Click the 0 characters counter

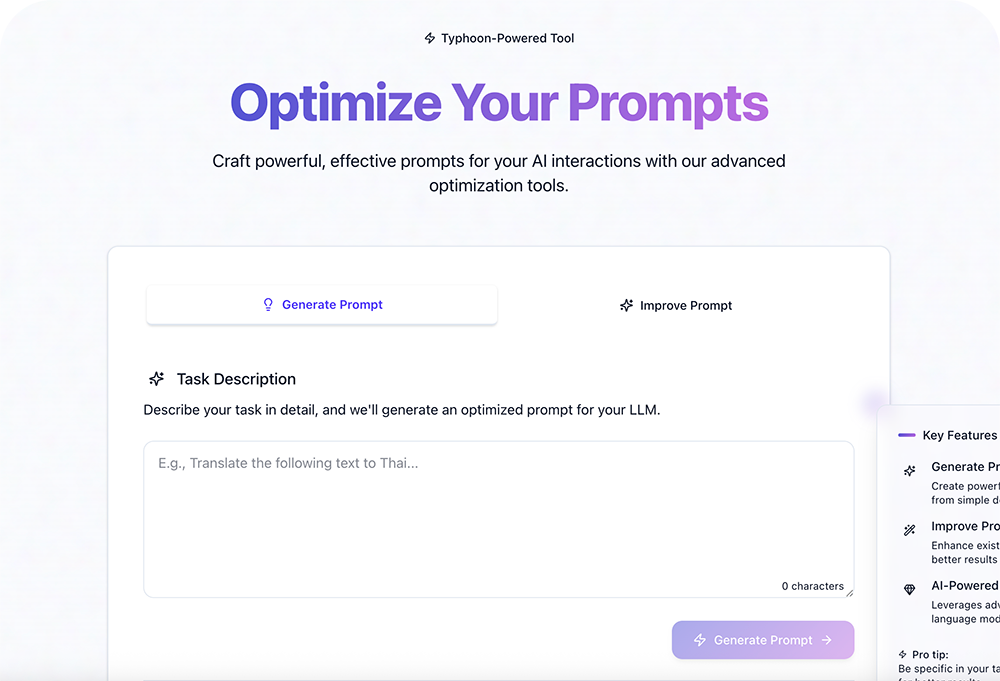[x=812, y=586]
